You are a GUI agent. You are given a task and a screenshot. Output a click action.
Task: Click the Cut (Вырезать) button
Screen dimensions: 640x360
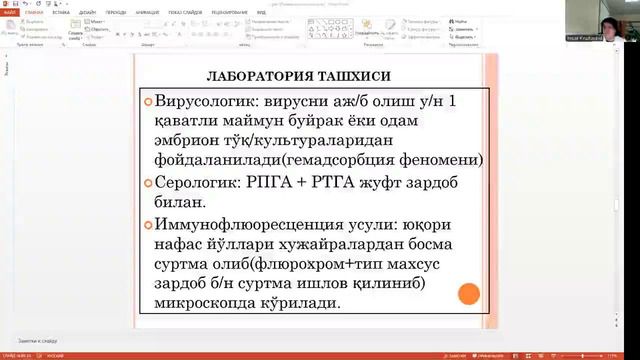32,22
